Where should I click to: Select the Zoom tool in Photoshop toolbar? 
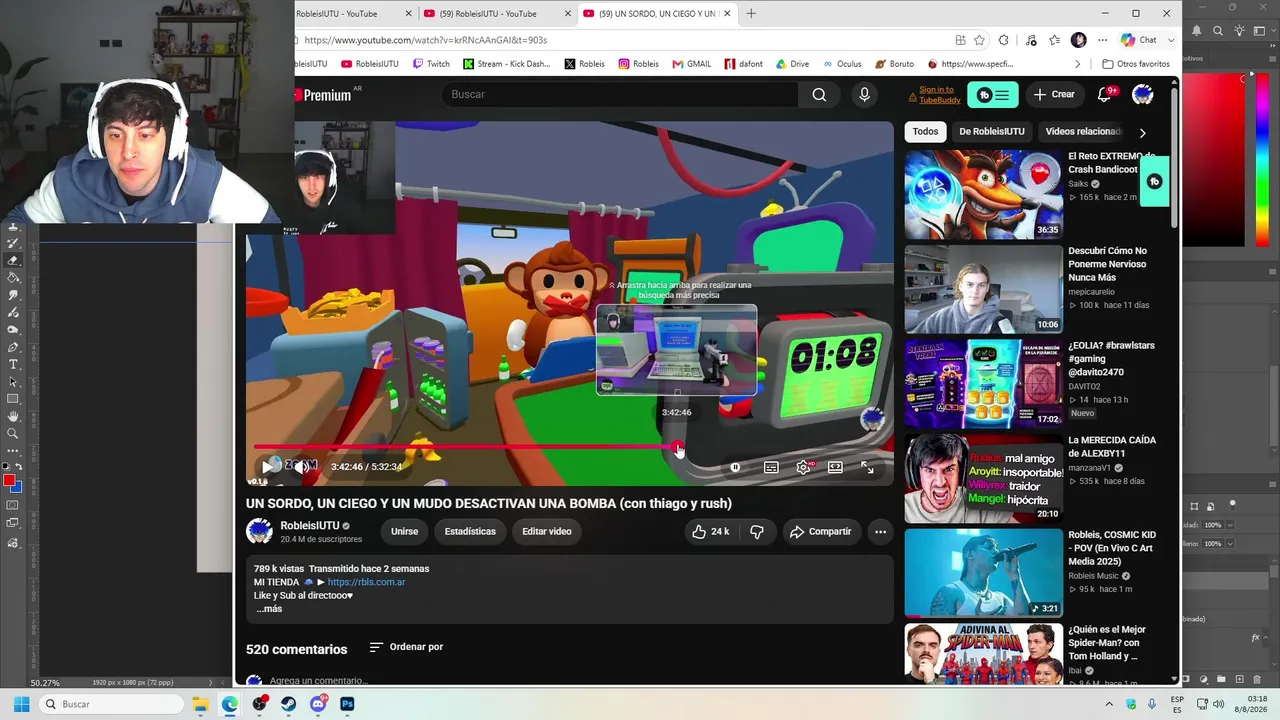pyautogui.click(x=13, y=434)
